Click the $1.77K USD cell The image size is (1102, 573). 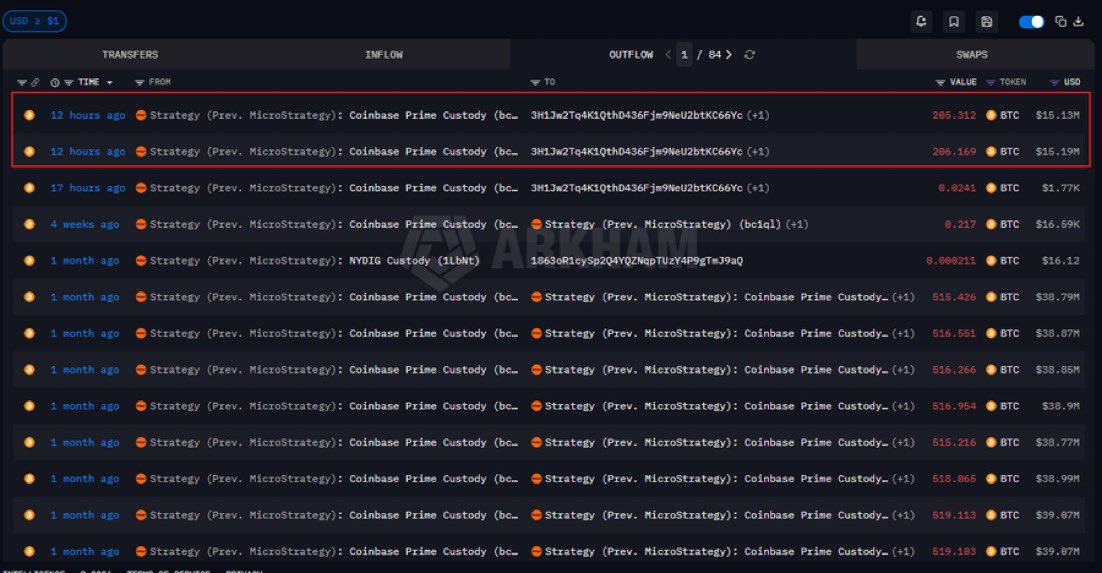[1061, 188]
